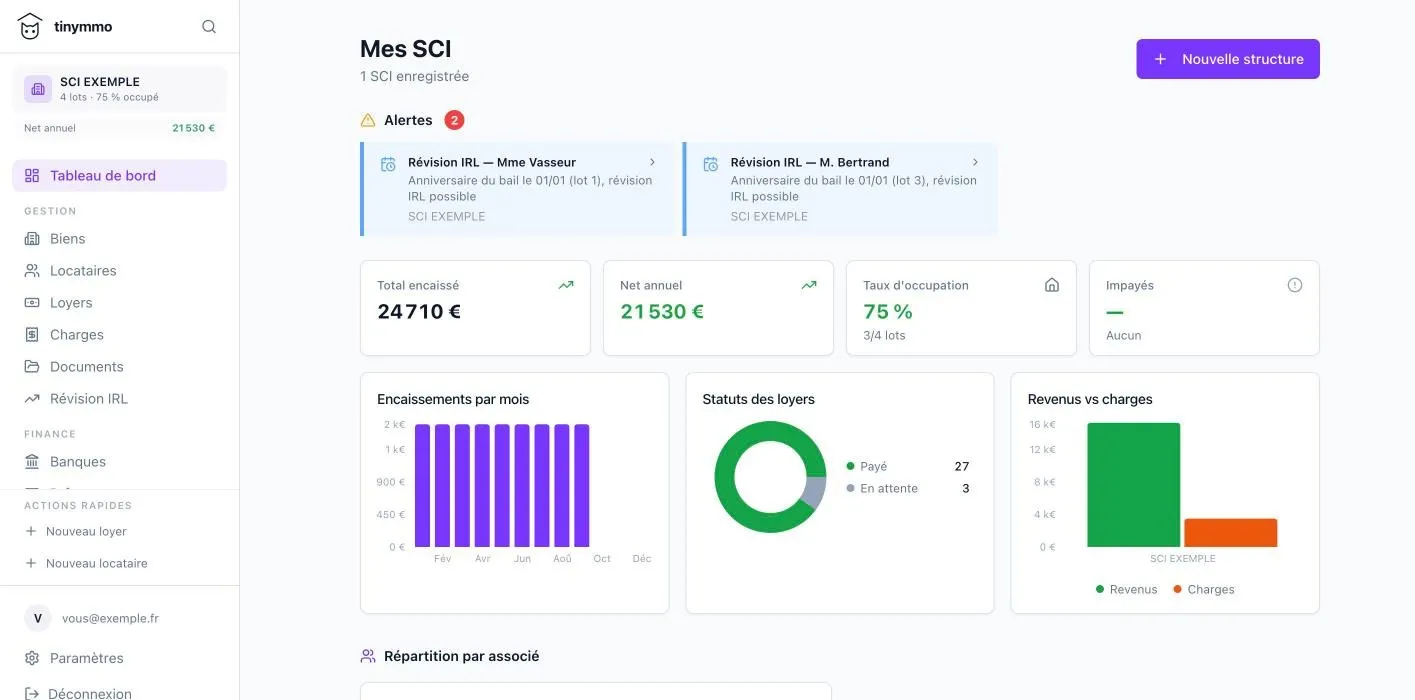
Task: Open the SCI EXEMPLE structure selector
Action: pos(120,89)
